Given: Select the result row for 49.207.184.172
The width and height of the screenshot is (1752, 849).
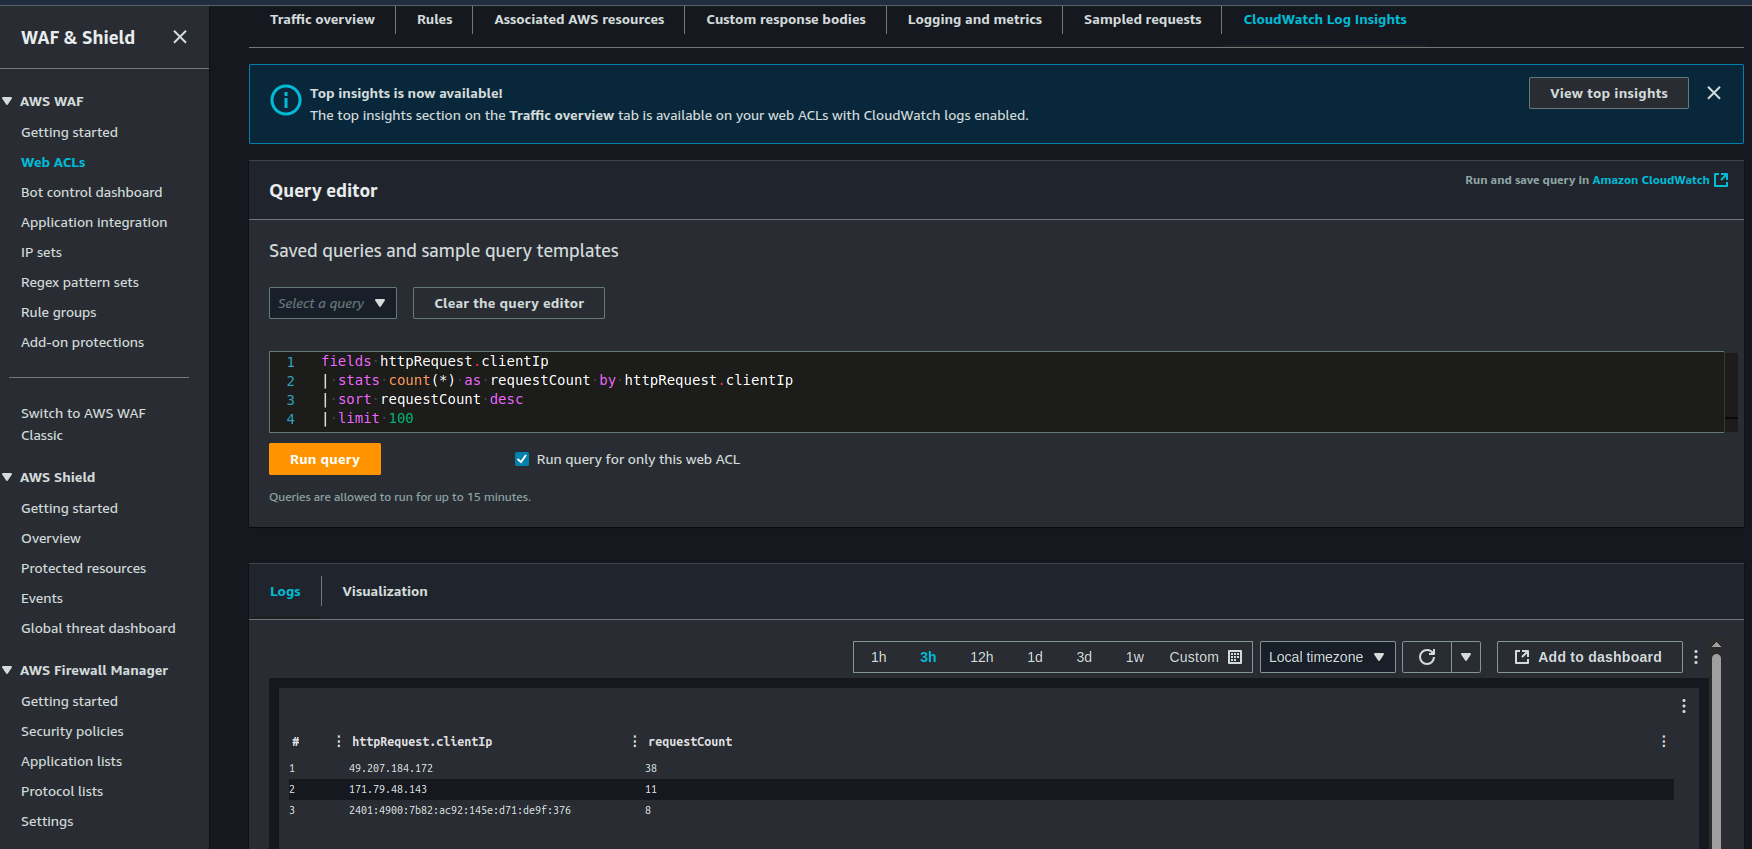Looking at the screenshot, I should coord(980,768).
